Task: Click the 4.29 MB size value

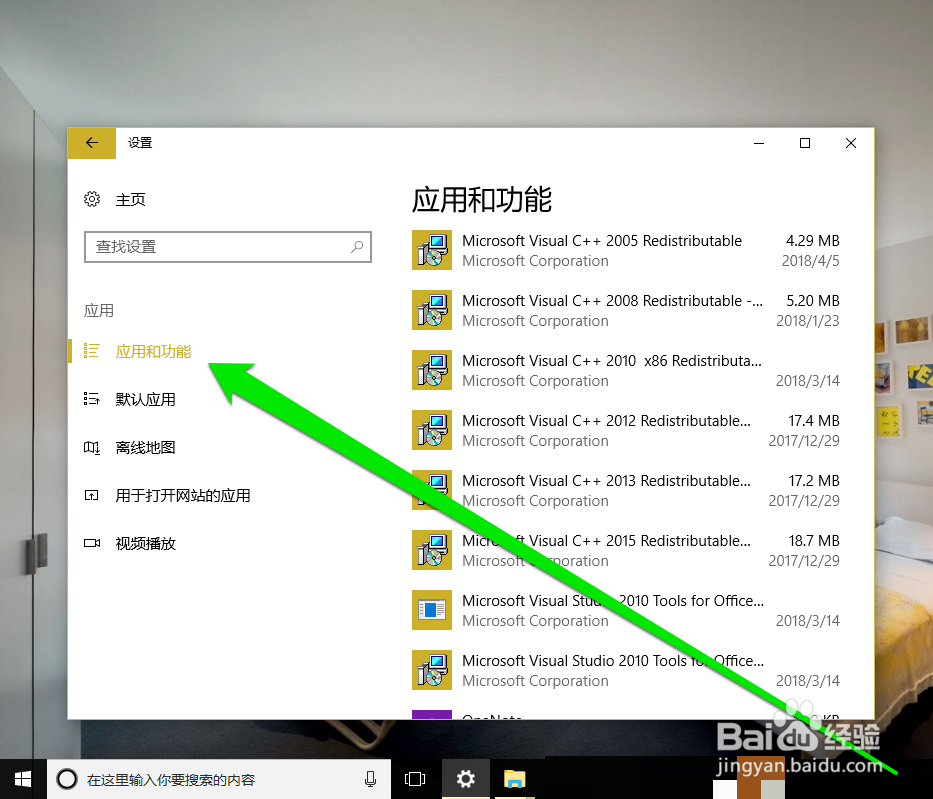Action: (812, 240)
